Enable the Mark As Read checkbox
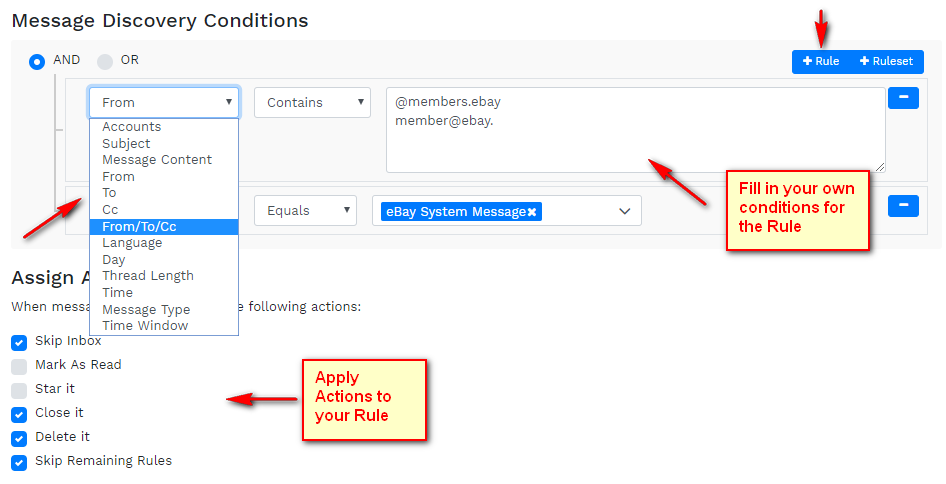Viewport: 946px width, 484px height. 19,366
